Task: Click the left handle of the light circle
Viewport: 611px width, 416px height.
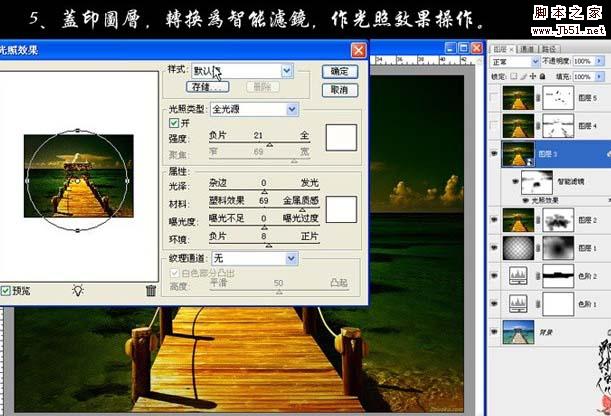Action: [27, 181]
